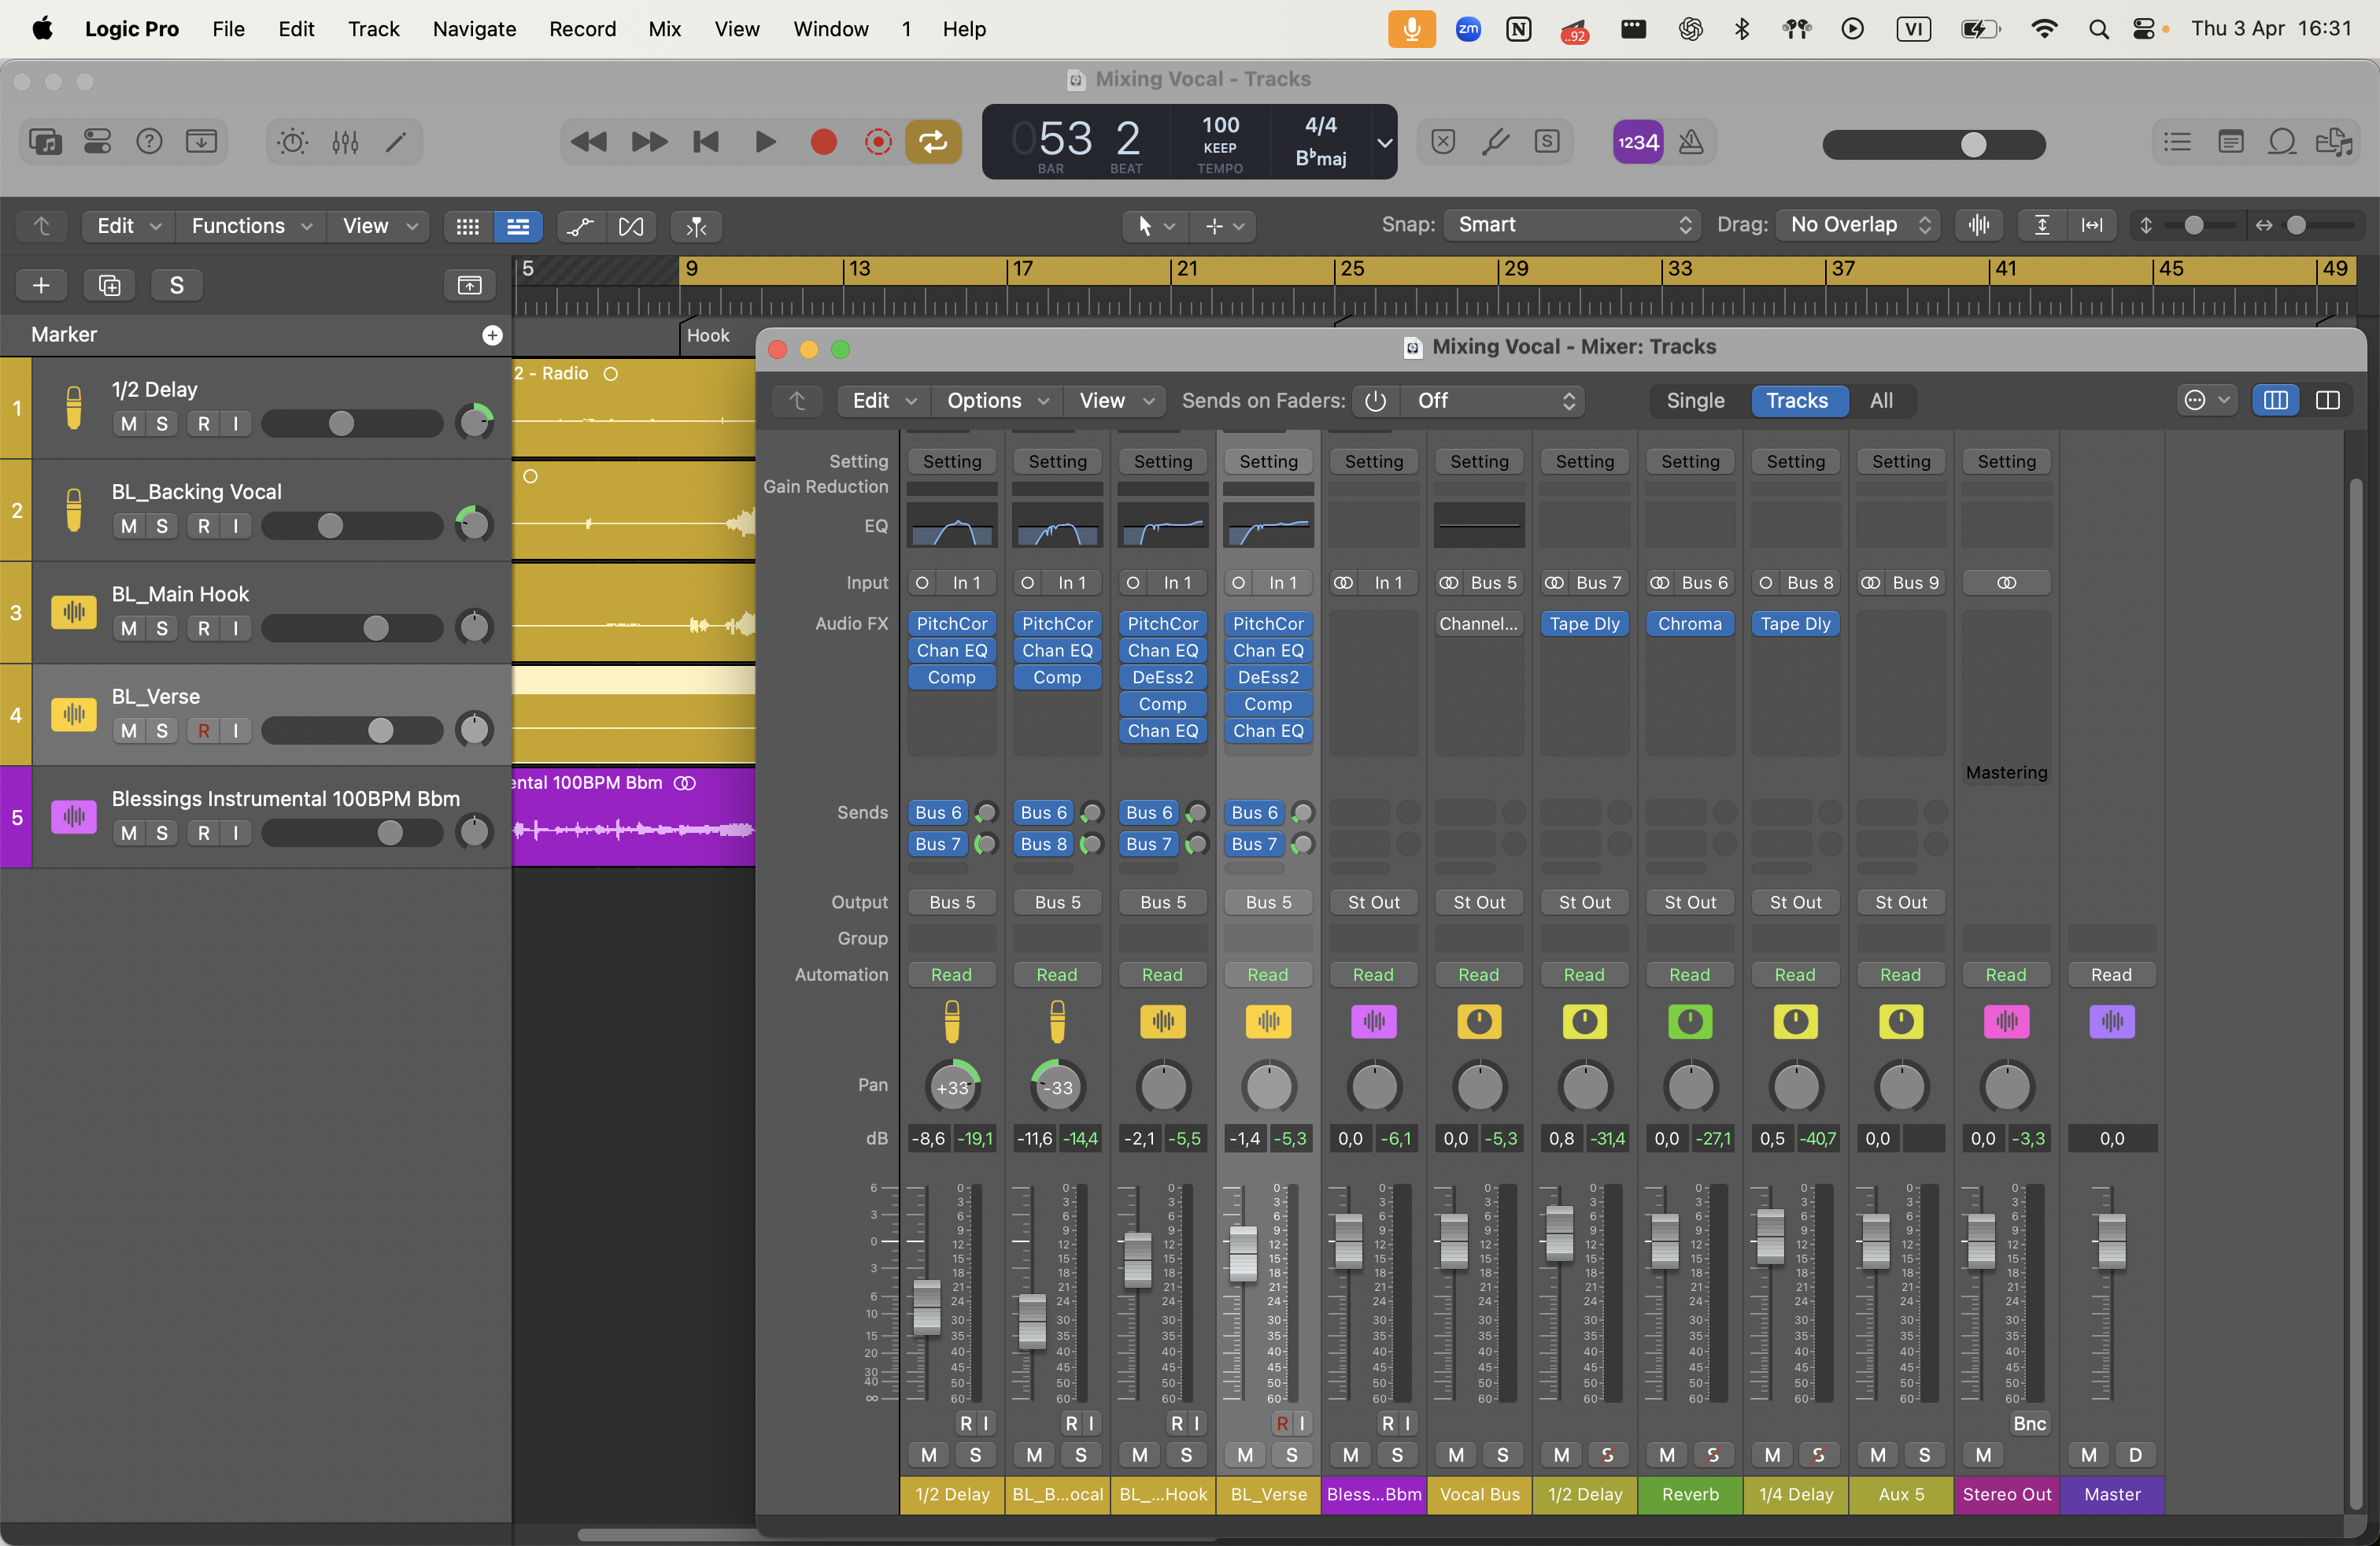Click Tape Dly plug-in on 1/2 Delay aux

click(1584, 624)
